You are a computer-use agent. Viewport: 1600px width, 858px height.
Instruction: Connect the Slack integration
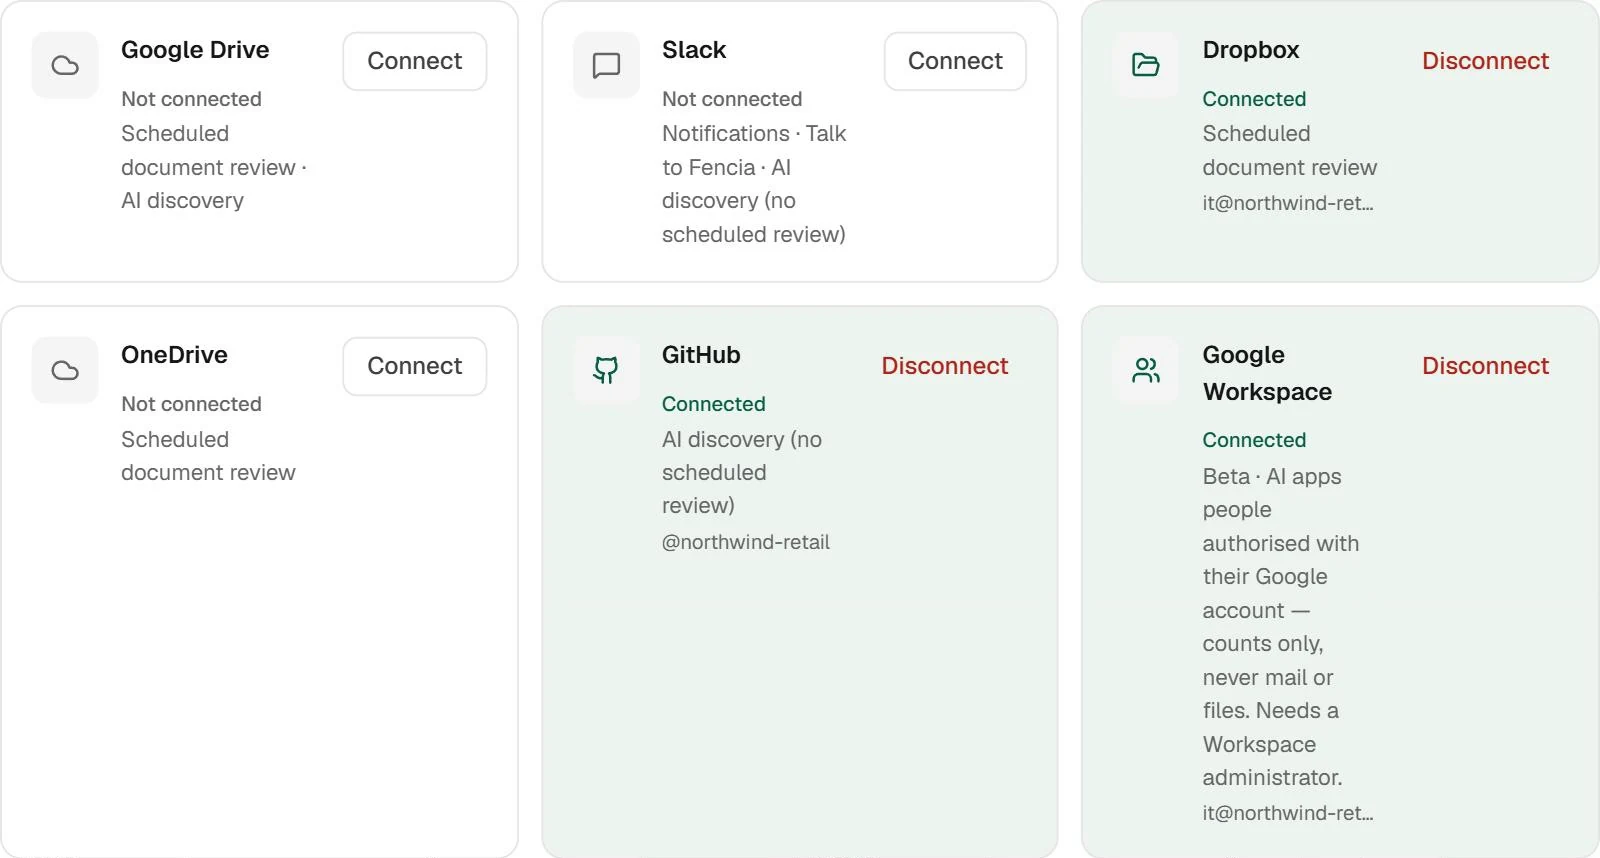coord(955,61)
